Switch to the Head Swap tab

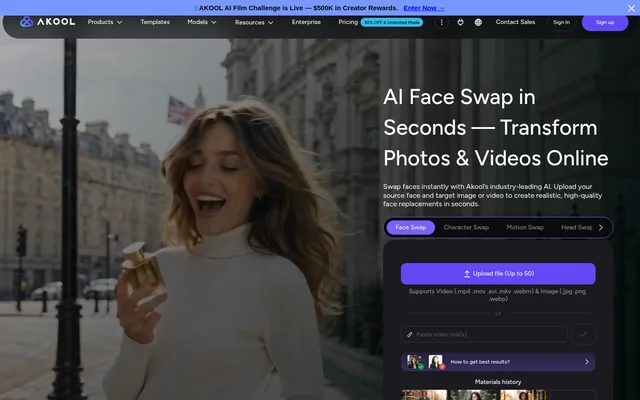tap(576, 227)
